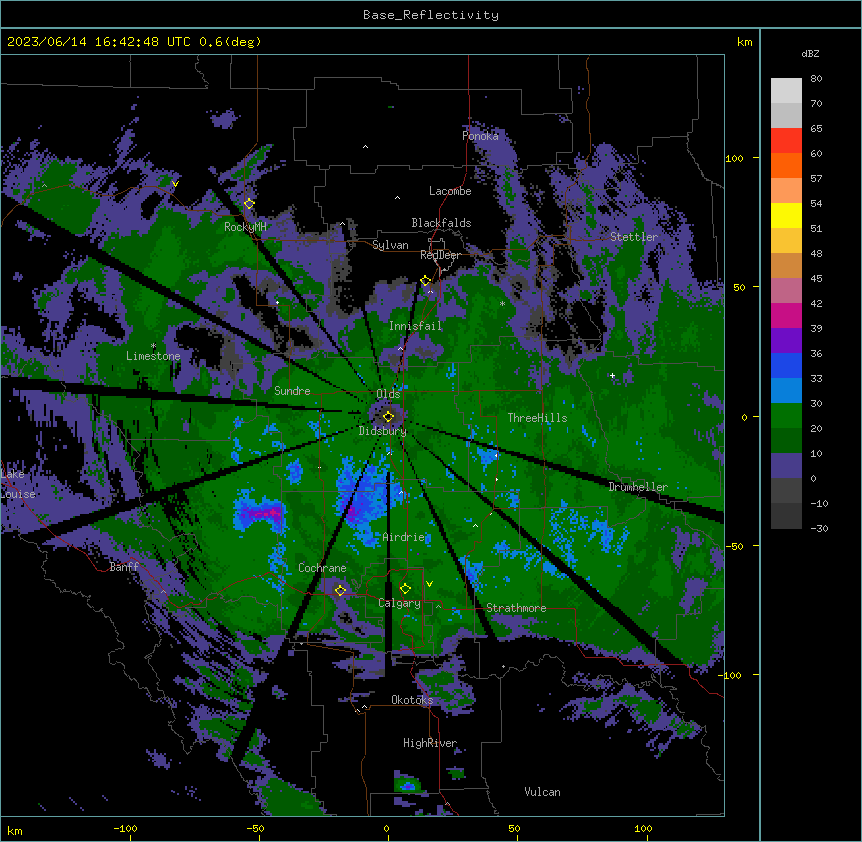
Task: Click the RockyMH label
Action: [245, 227]
